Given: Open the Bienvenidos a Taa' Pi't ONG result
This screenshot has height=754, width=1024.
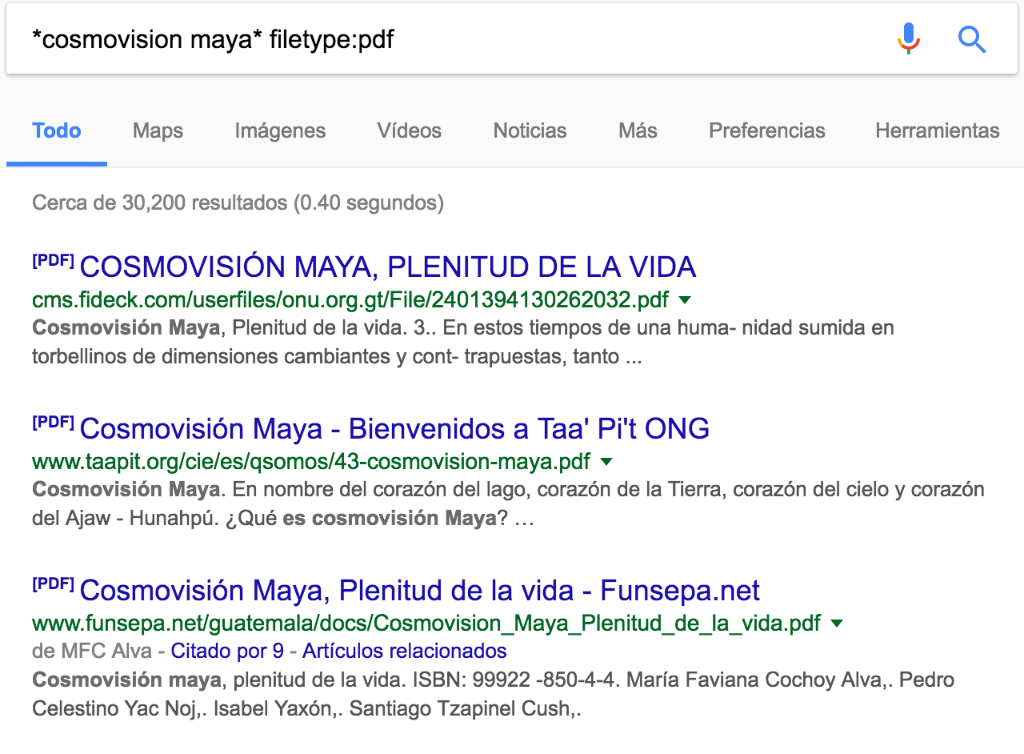Looking at the screenshot, I should click(394, 429).
